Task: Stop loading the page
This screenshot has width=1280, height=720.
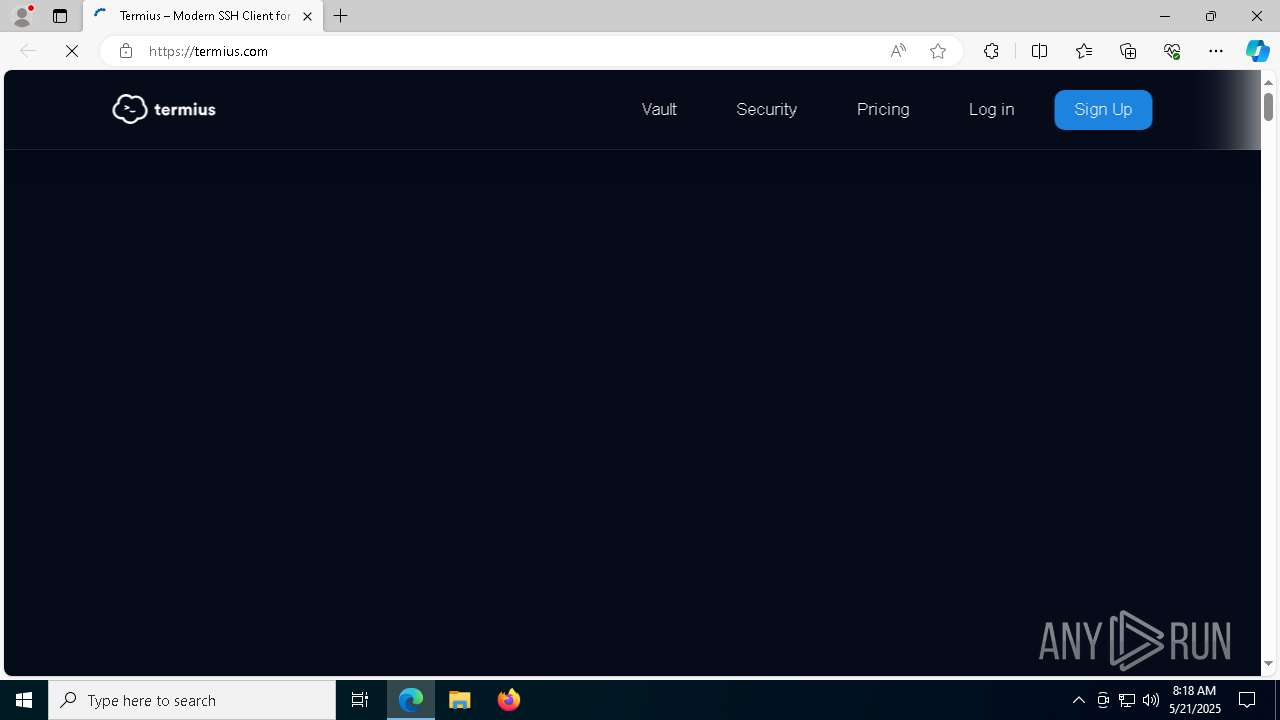Action: click(x=72, y=51)
